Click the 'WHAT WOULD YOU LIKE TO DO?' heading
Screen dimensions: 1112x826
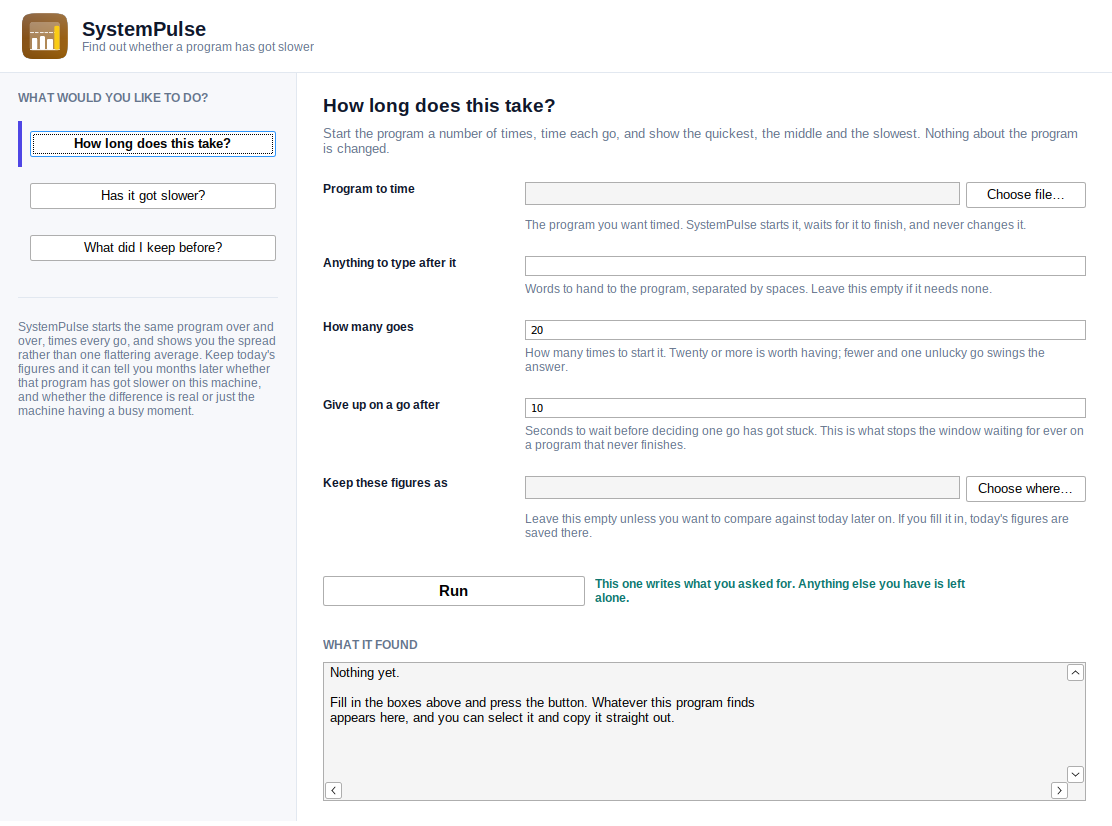(x=113, y=98)
